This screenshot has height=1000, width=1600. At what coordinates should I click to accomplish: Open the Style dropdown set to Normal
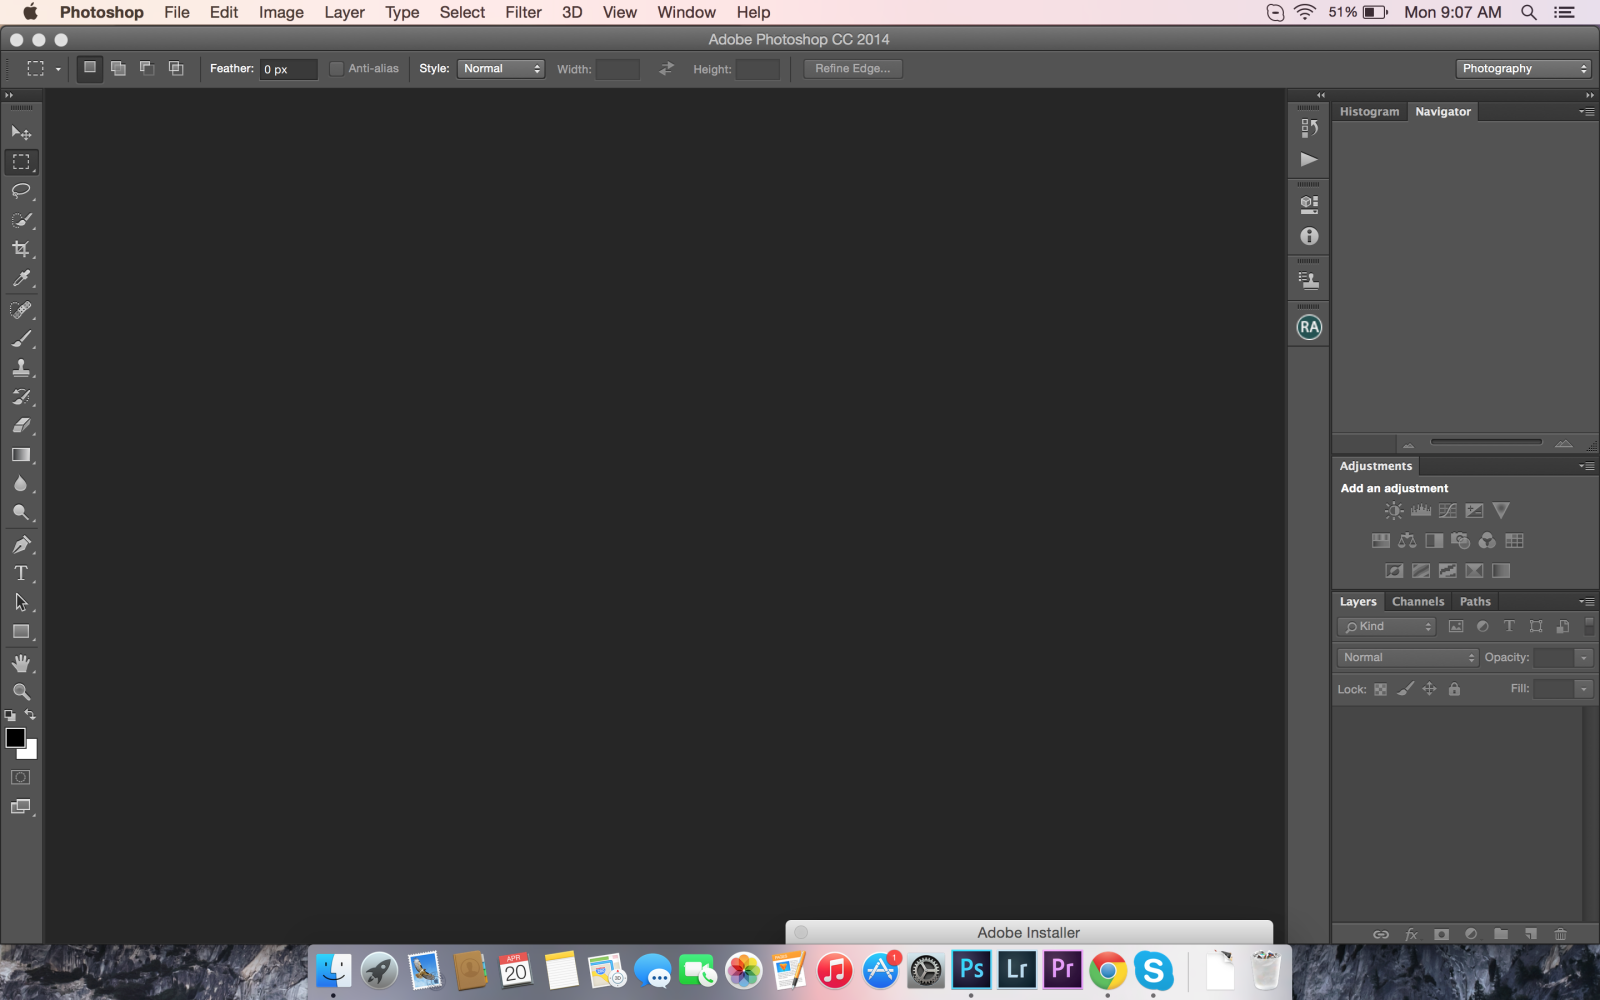[x=501, y=69]
